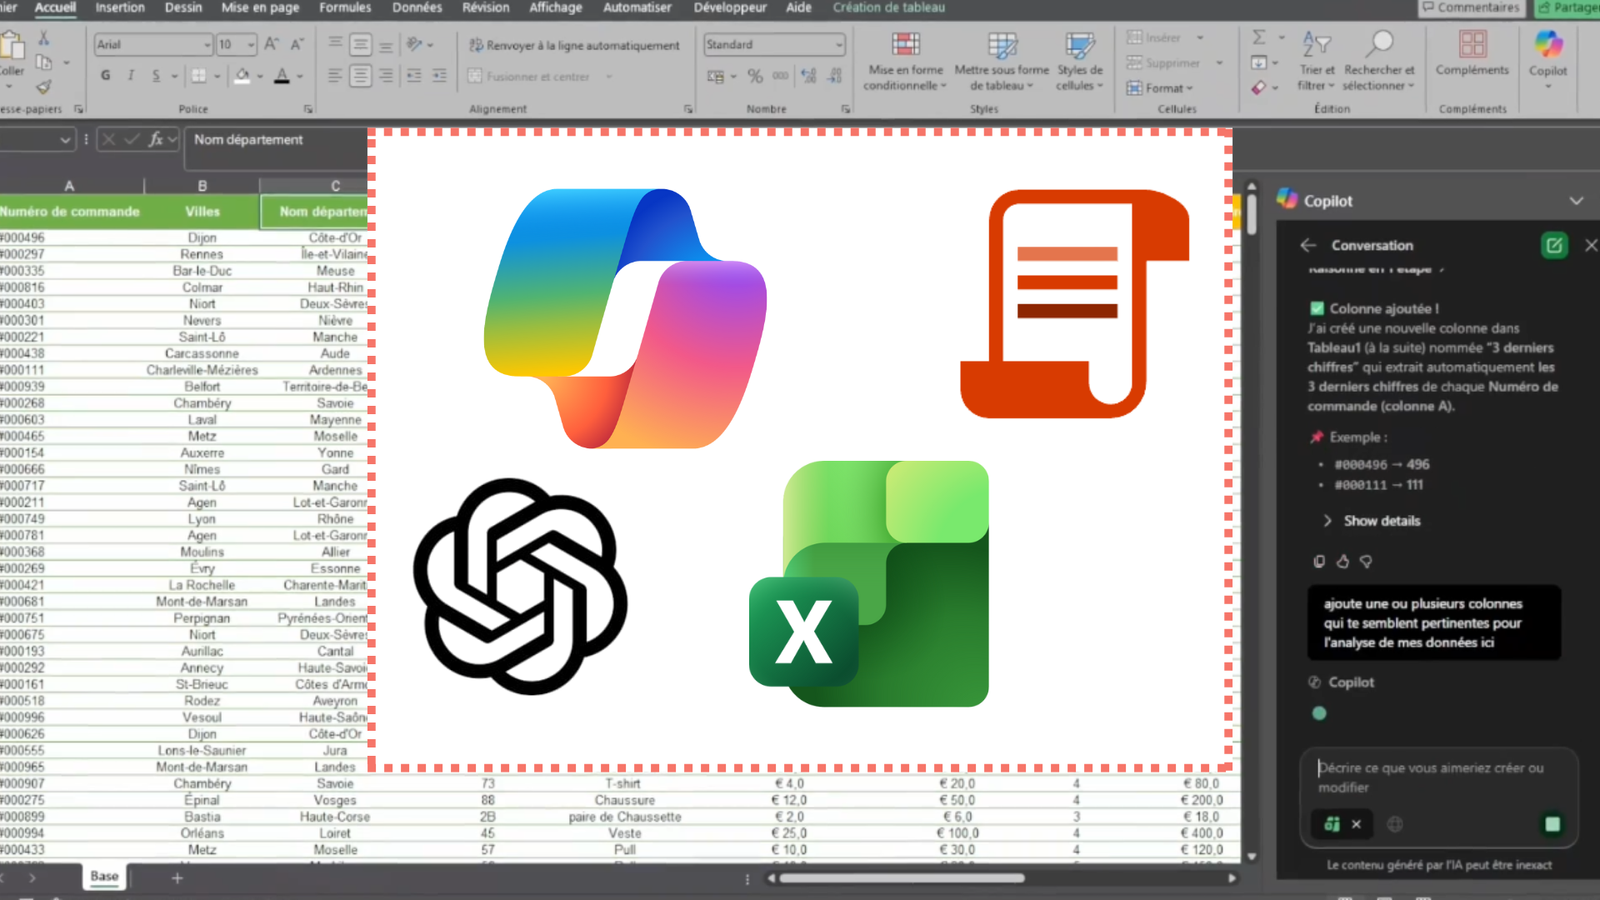Select the Base sheet tab
1600x900 pixels.
pyautogui.click(x=103, y=875)
